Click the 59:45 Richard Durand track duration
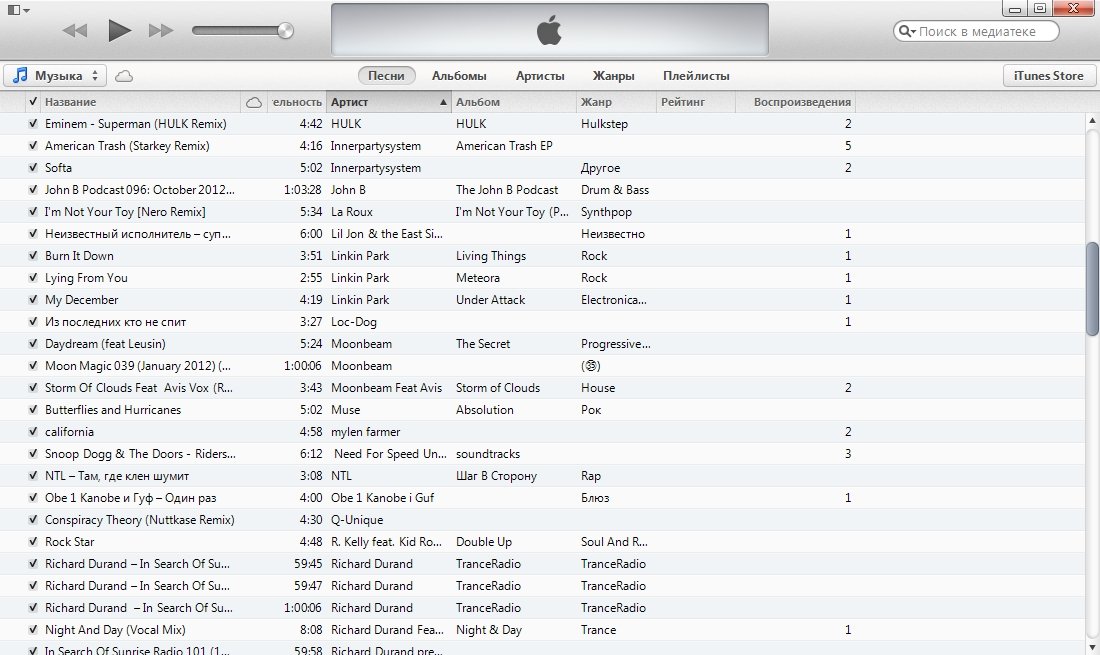Image resolution: width=1100 pixels, height=655 pixels. point(308,564)
